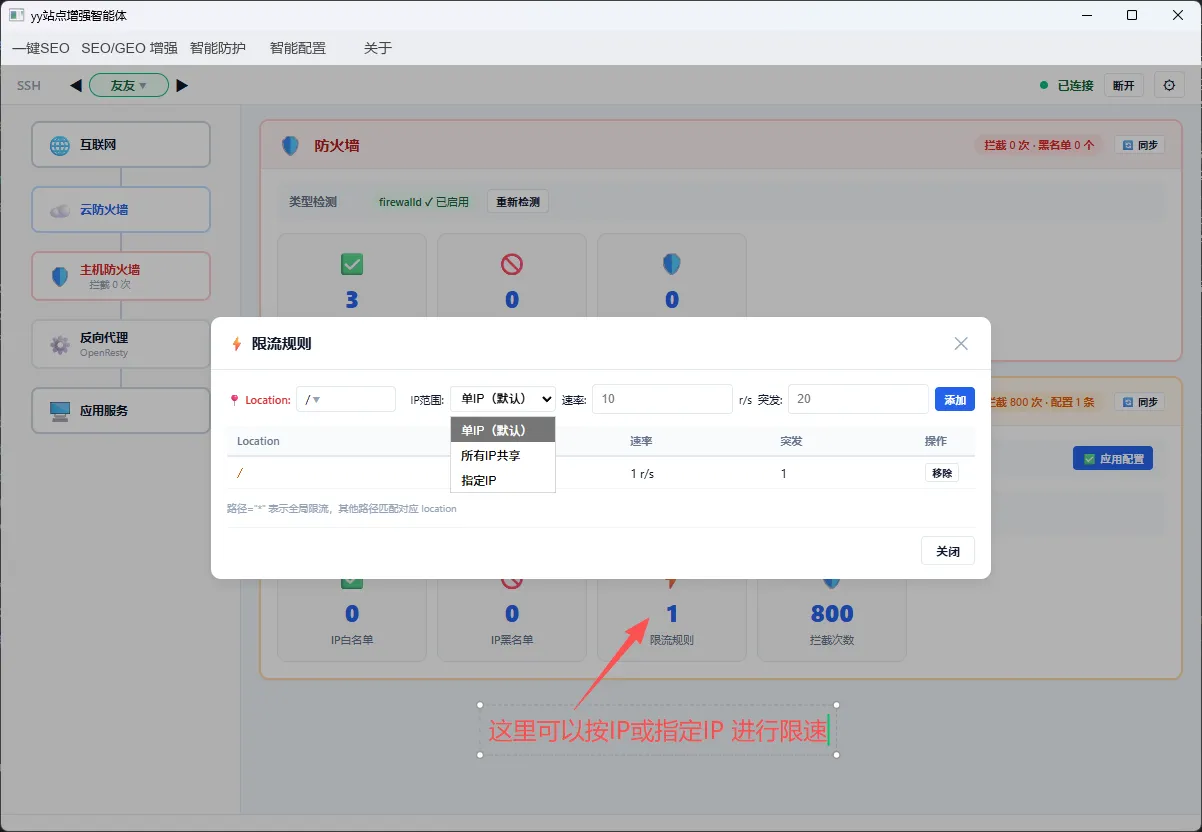This screenshot has width=1202, height=832.
Task: Click the SSH label
Action: click(x=29, y=86)
